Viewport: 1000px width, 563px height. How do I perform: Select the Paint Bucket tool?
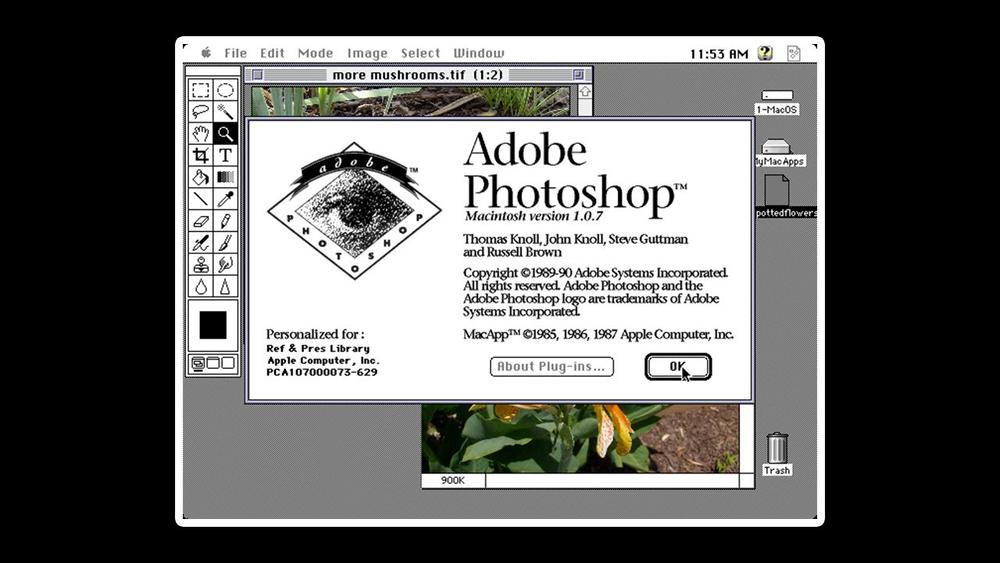(200, 177)
